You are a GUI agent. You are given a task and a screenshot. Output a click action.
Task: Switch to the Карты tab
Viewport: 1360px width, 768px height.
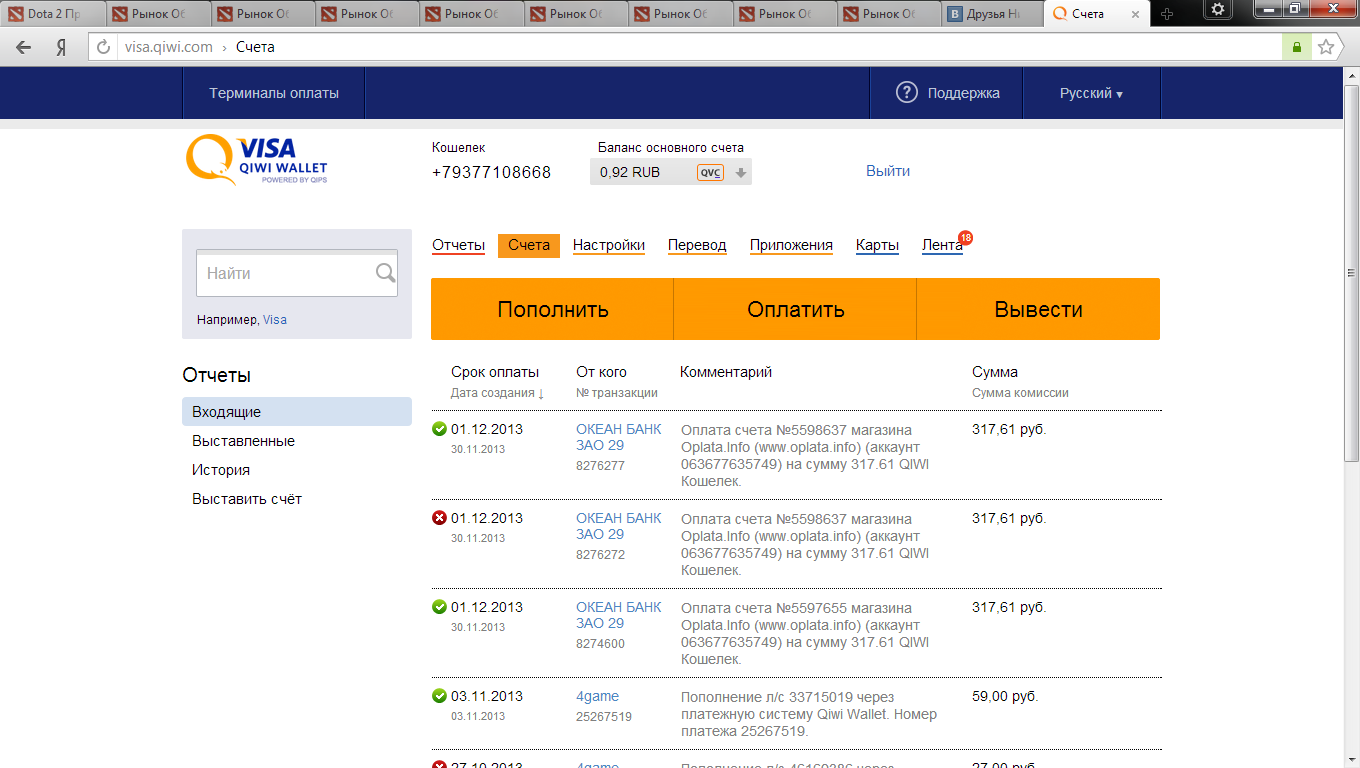point(877,245)
